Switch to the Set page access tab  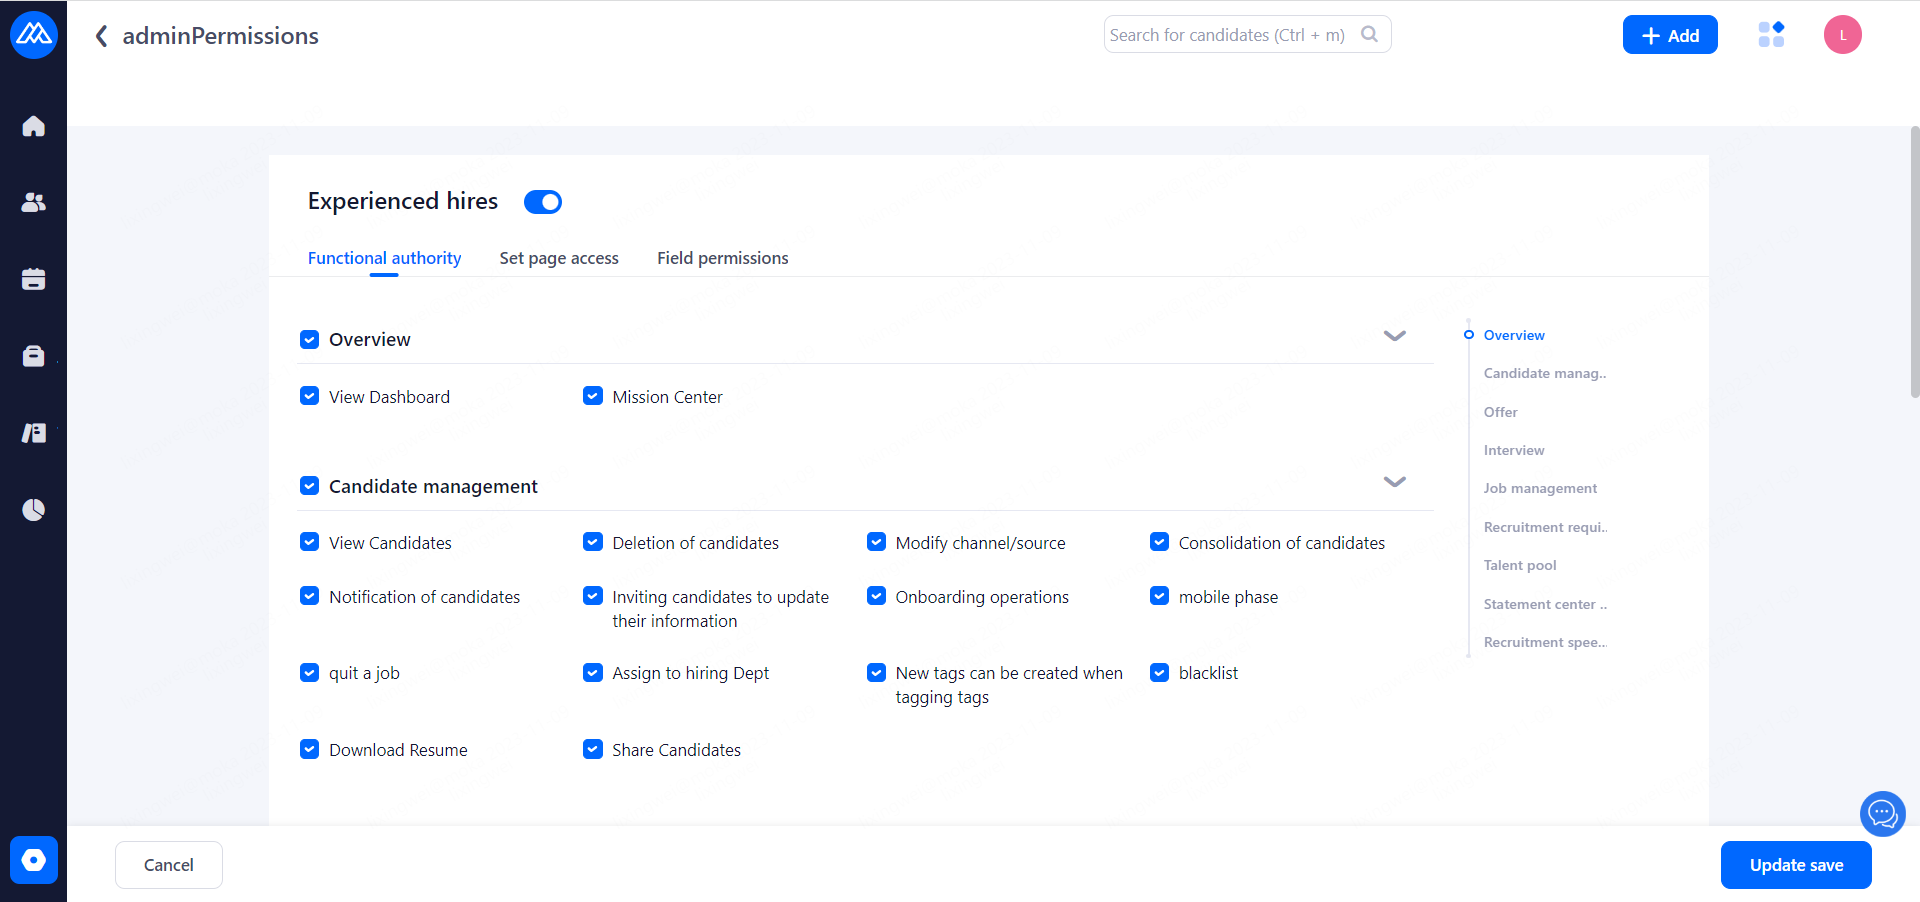point(559,258)
